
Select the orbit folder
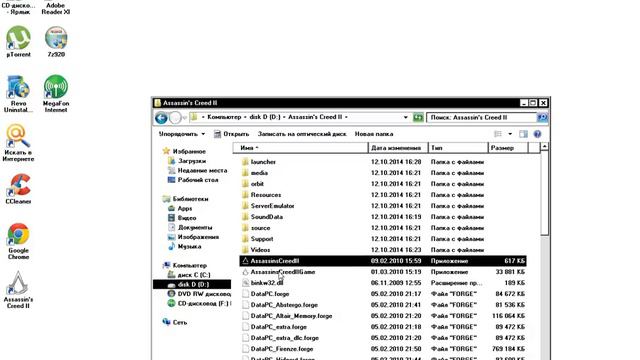tap(257, 184)
